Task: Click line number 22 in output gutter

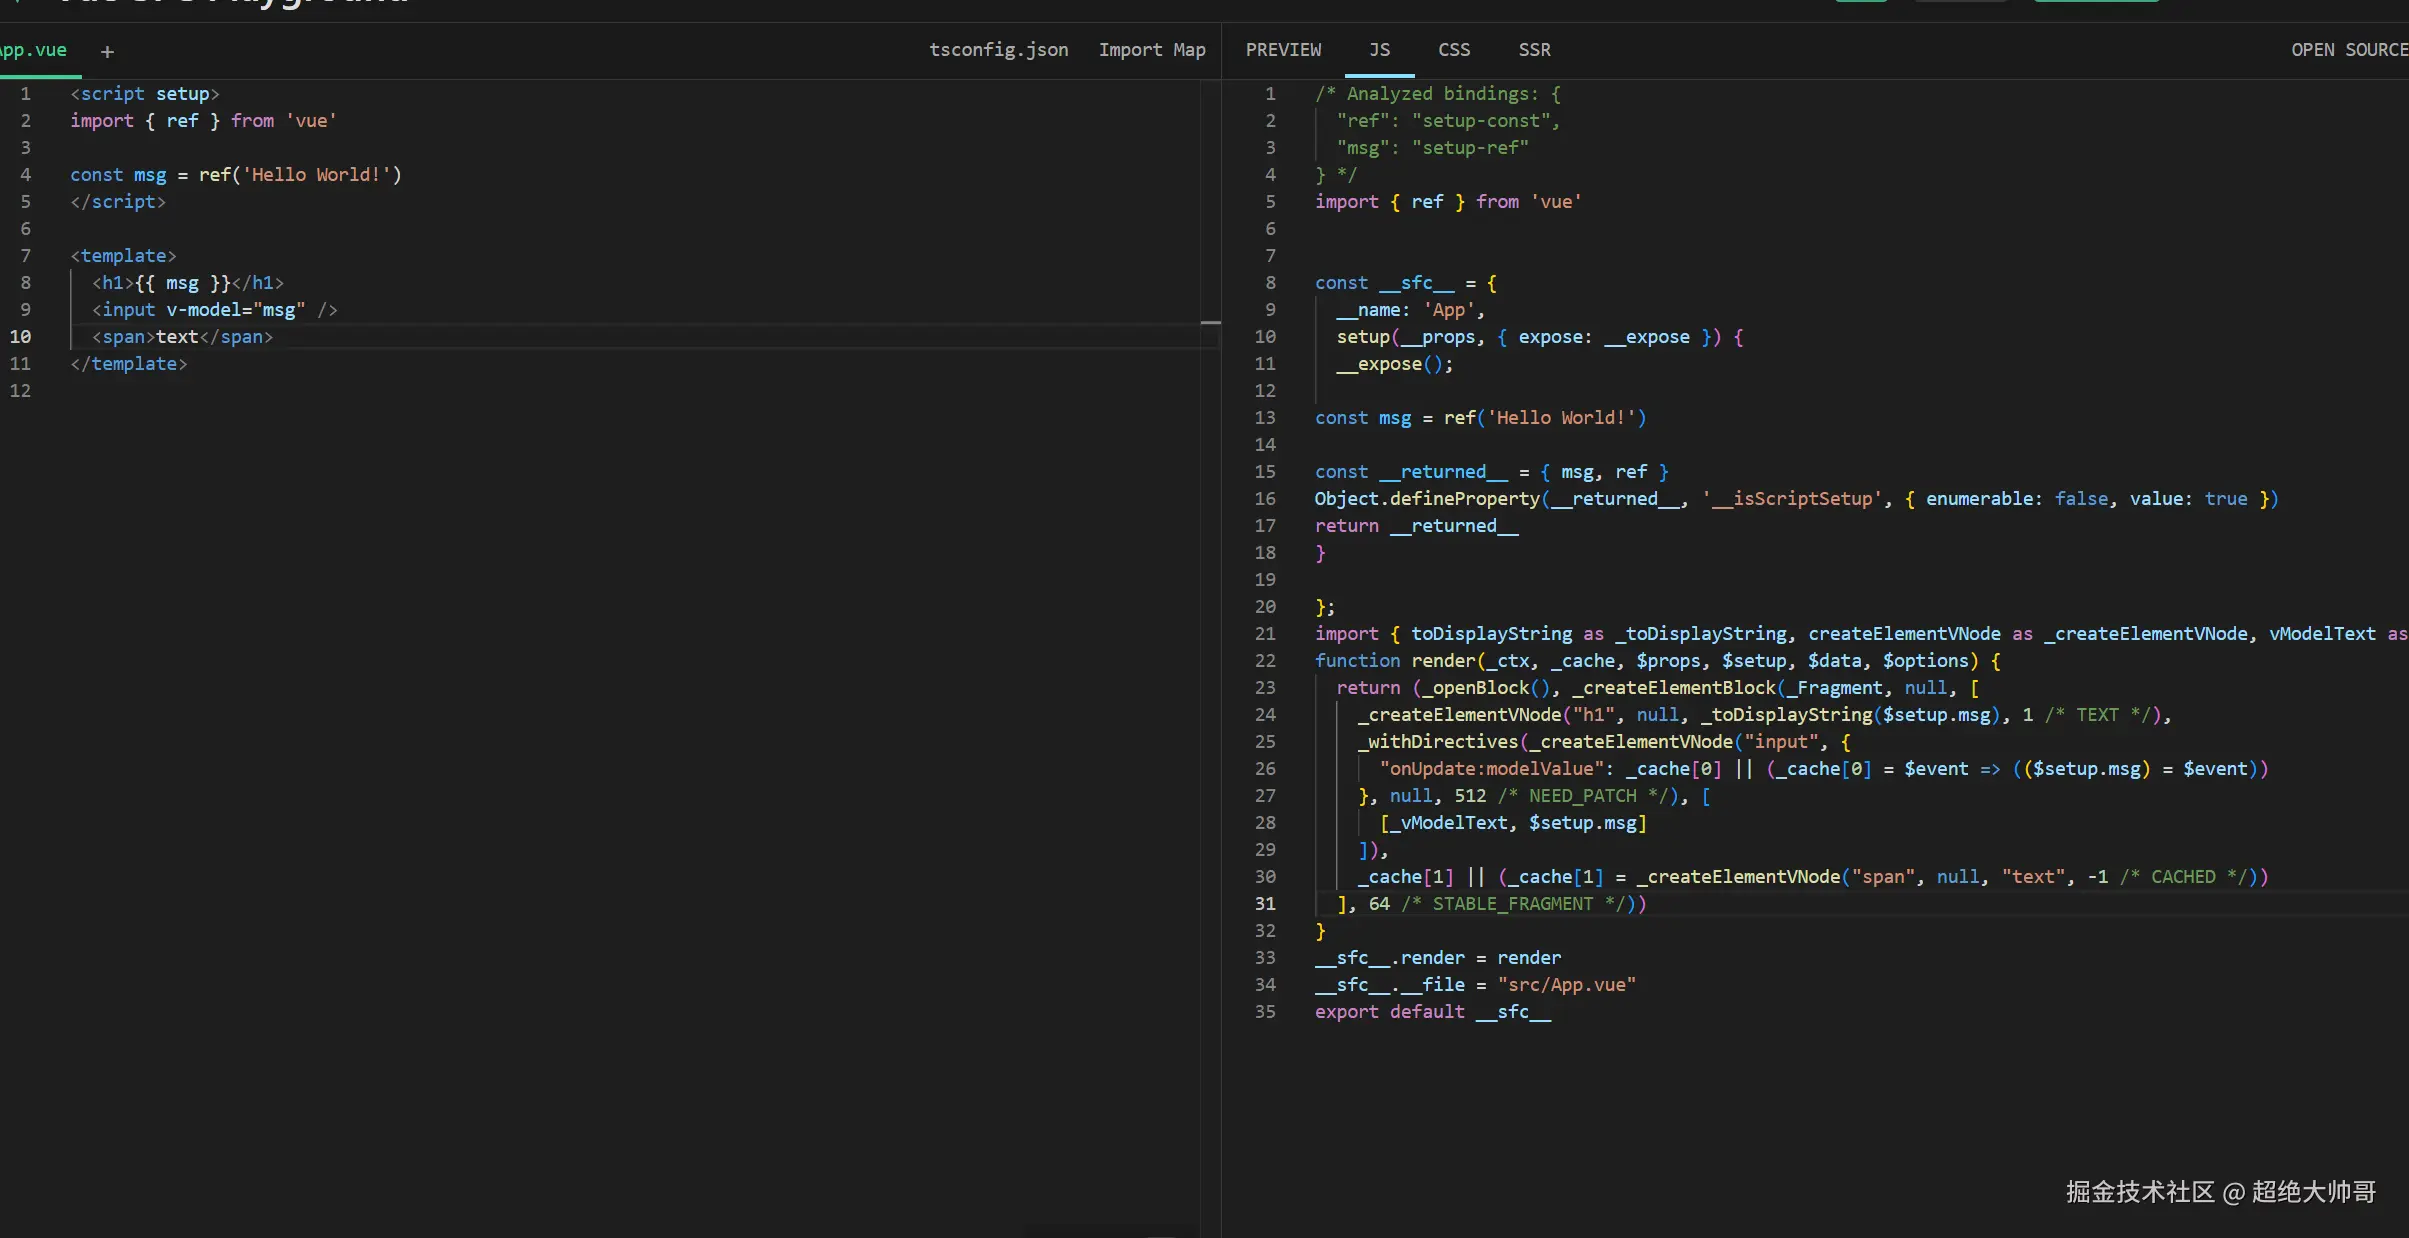Action: (1265, 661)
